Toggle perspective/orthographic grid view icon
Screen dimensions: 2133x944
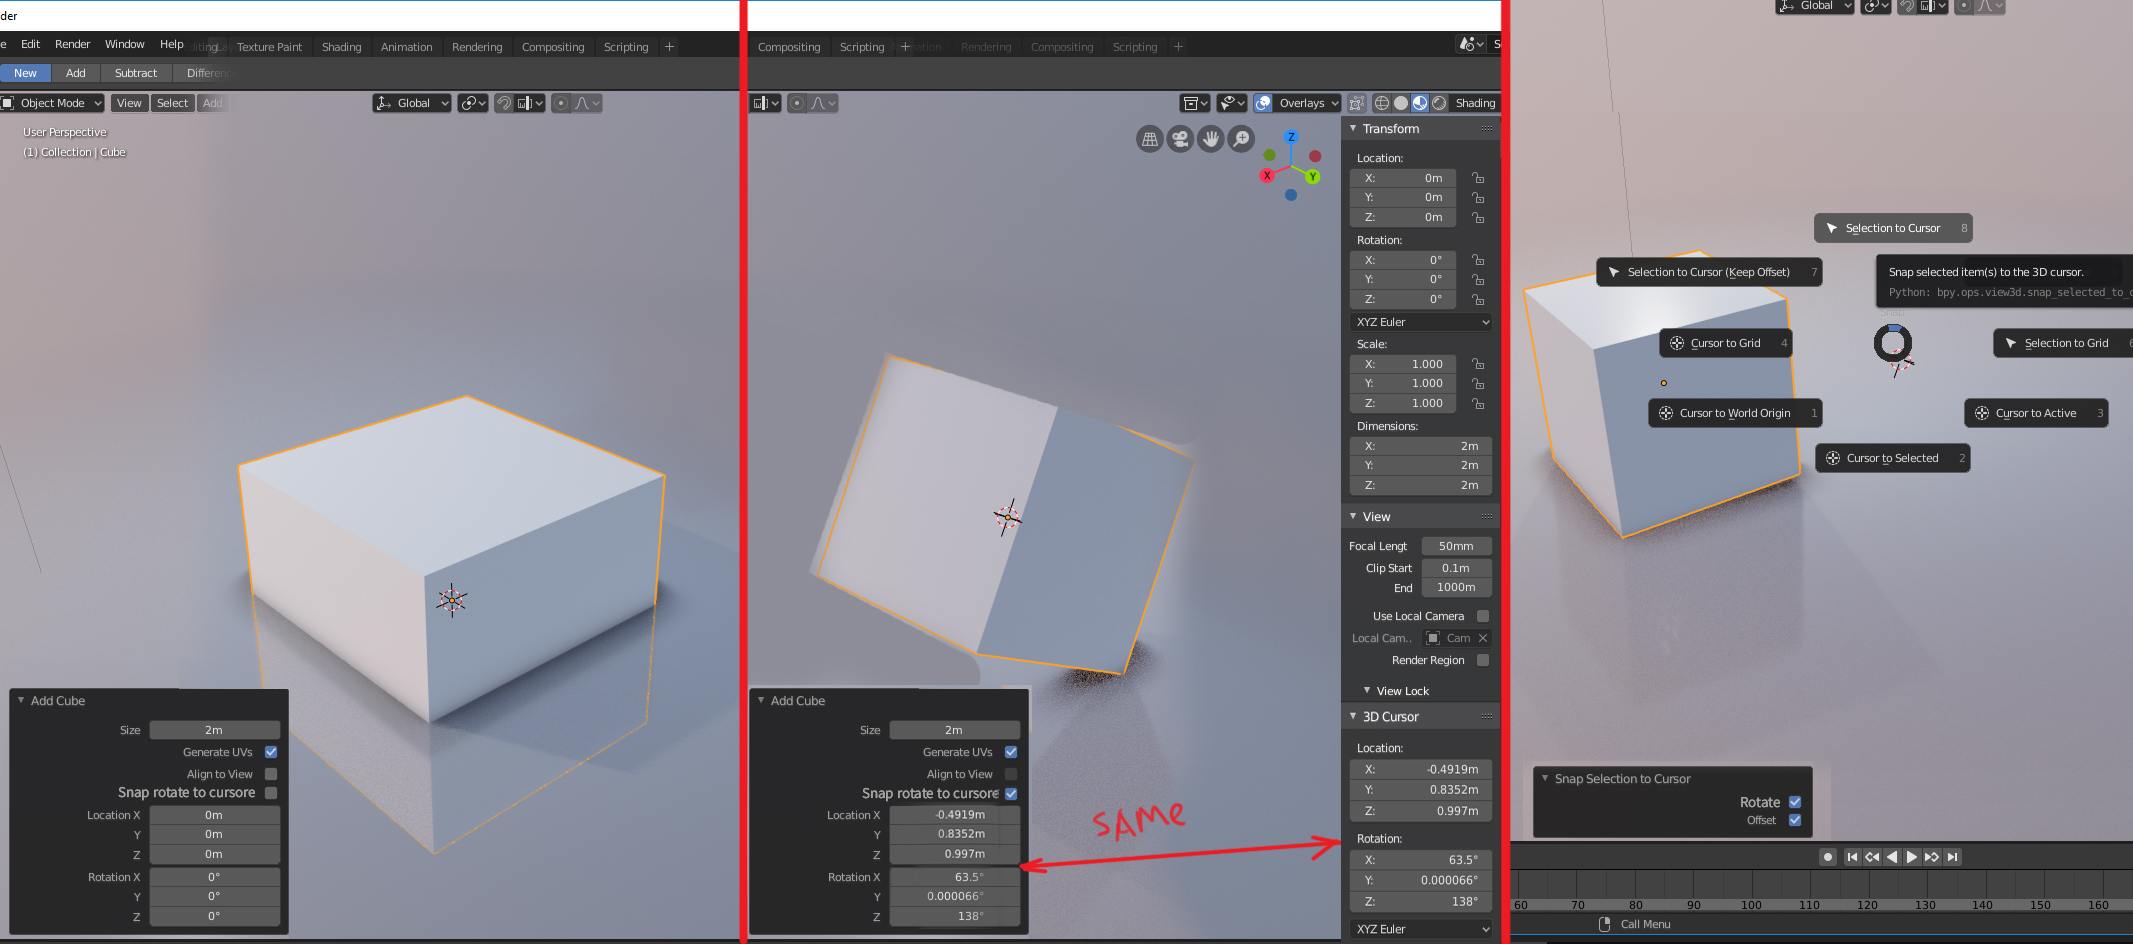tap(1150, 139)
